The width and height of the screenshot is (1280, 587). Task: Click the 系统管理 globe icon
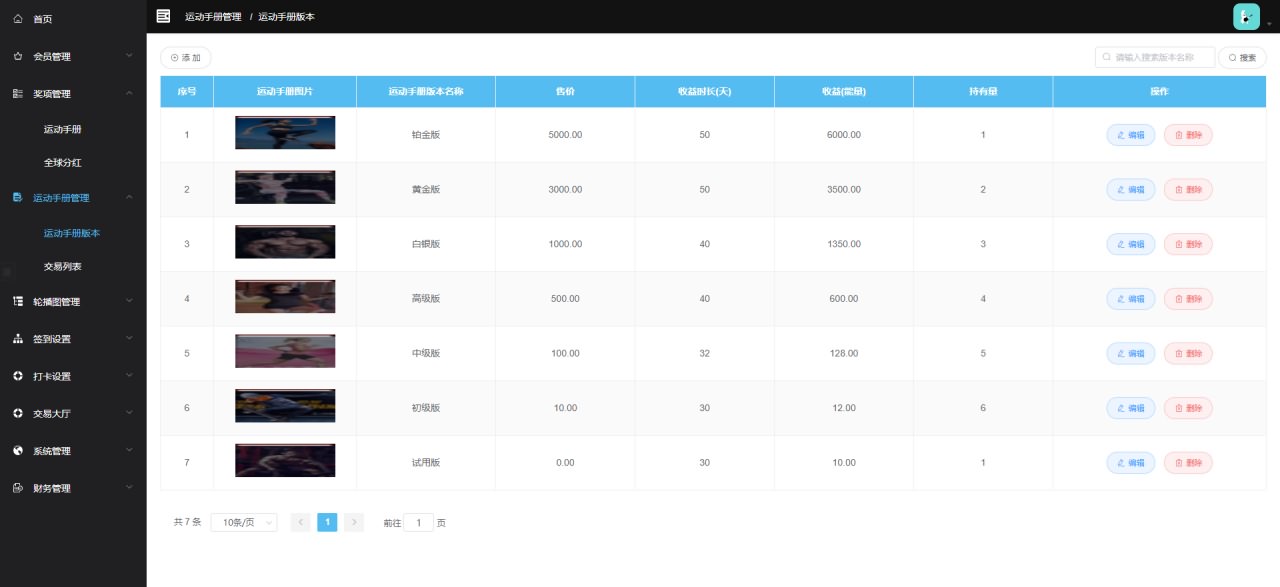(18, 451)
